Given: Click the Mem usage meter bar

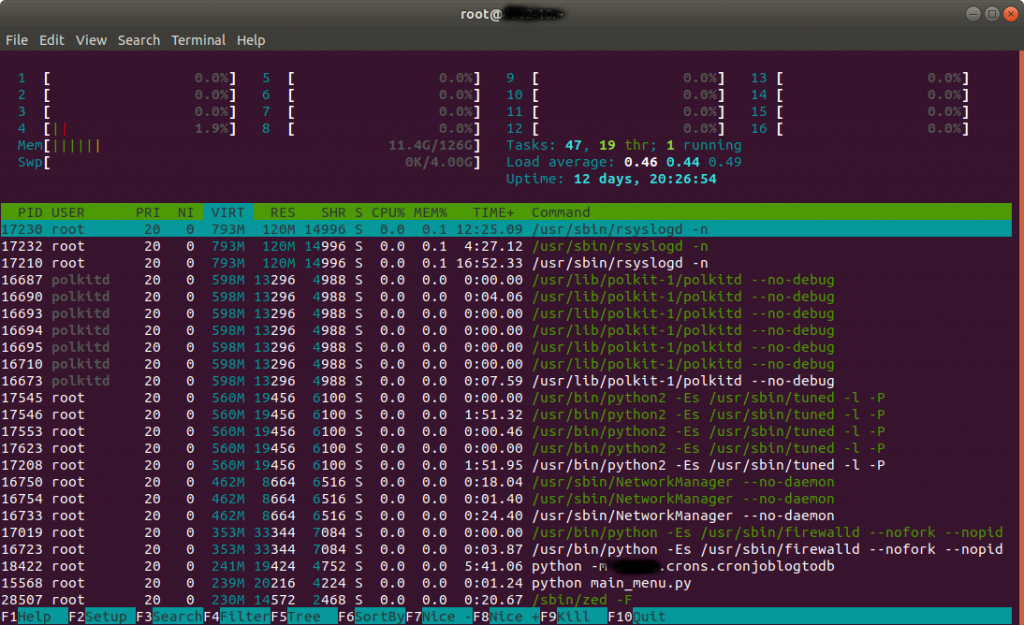Looking at the screenshot, I should coord(249,146).
